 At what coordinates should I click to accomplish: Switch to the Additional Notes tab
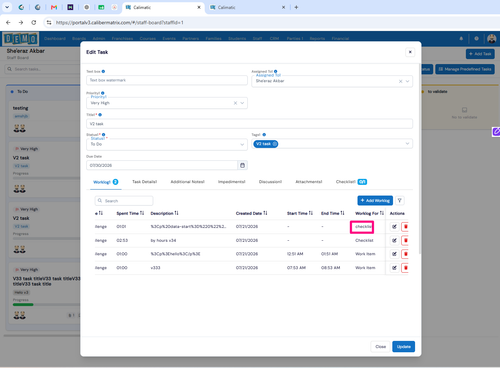[187, 182]
